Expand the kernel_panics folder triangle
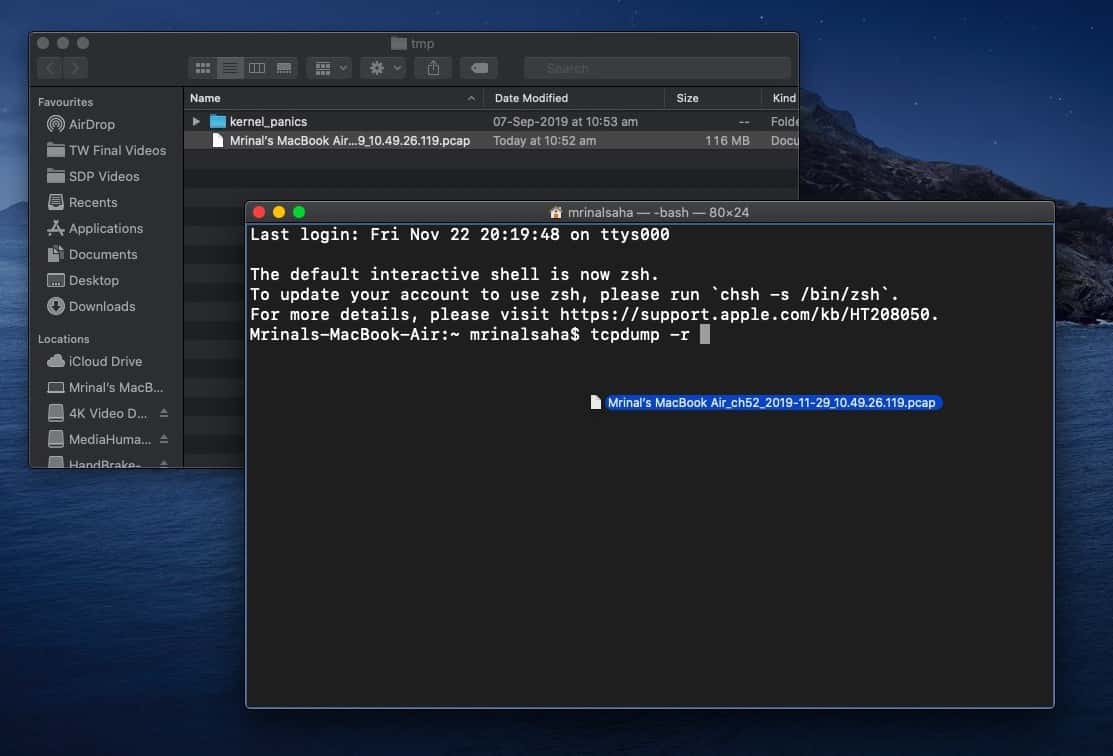1113x756 pixels. click(196, 121)
